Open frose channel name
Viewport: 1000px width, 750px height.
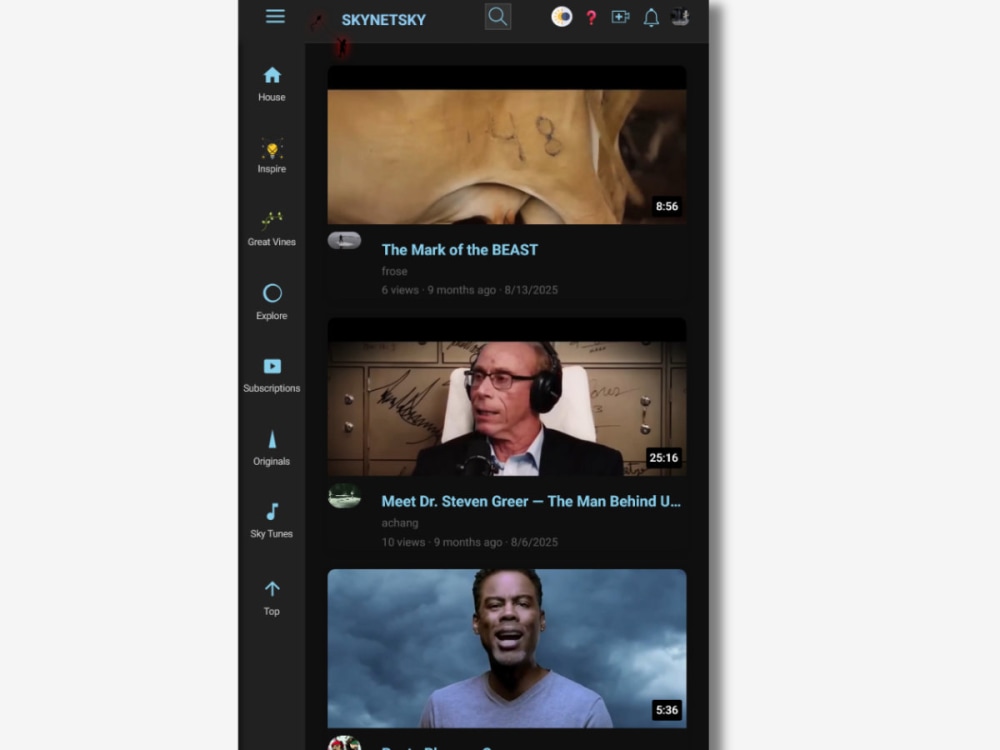click(x=394, y=271)
